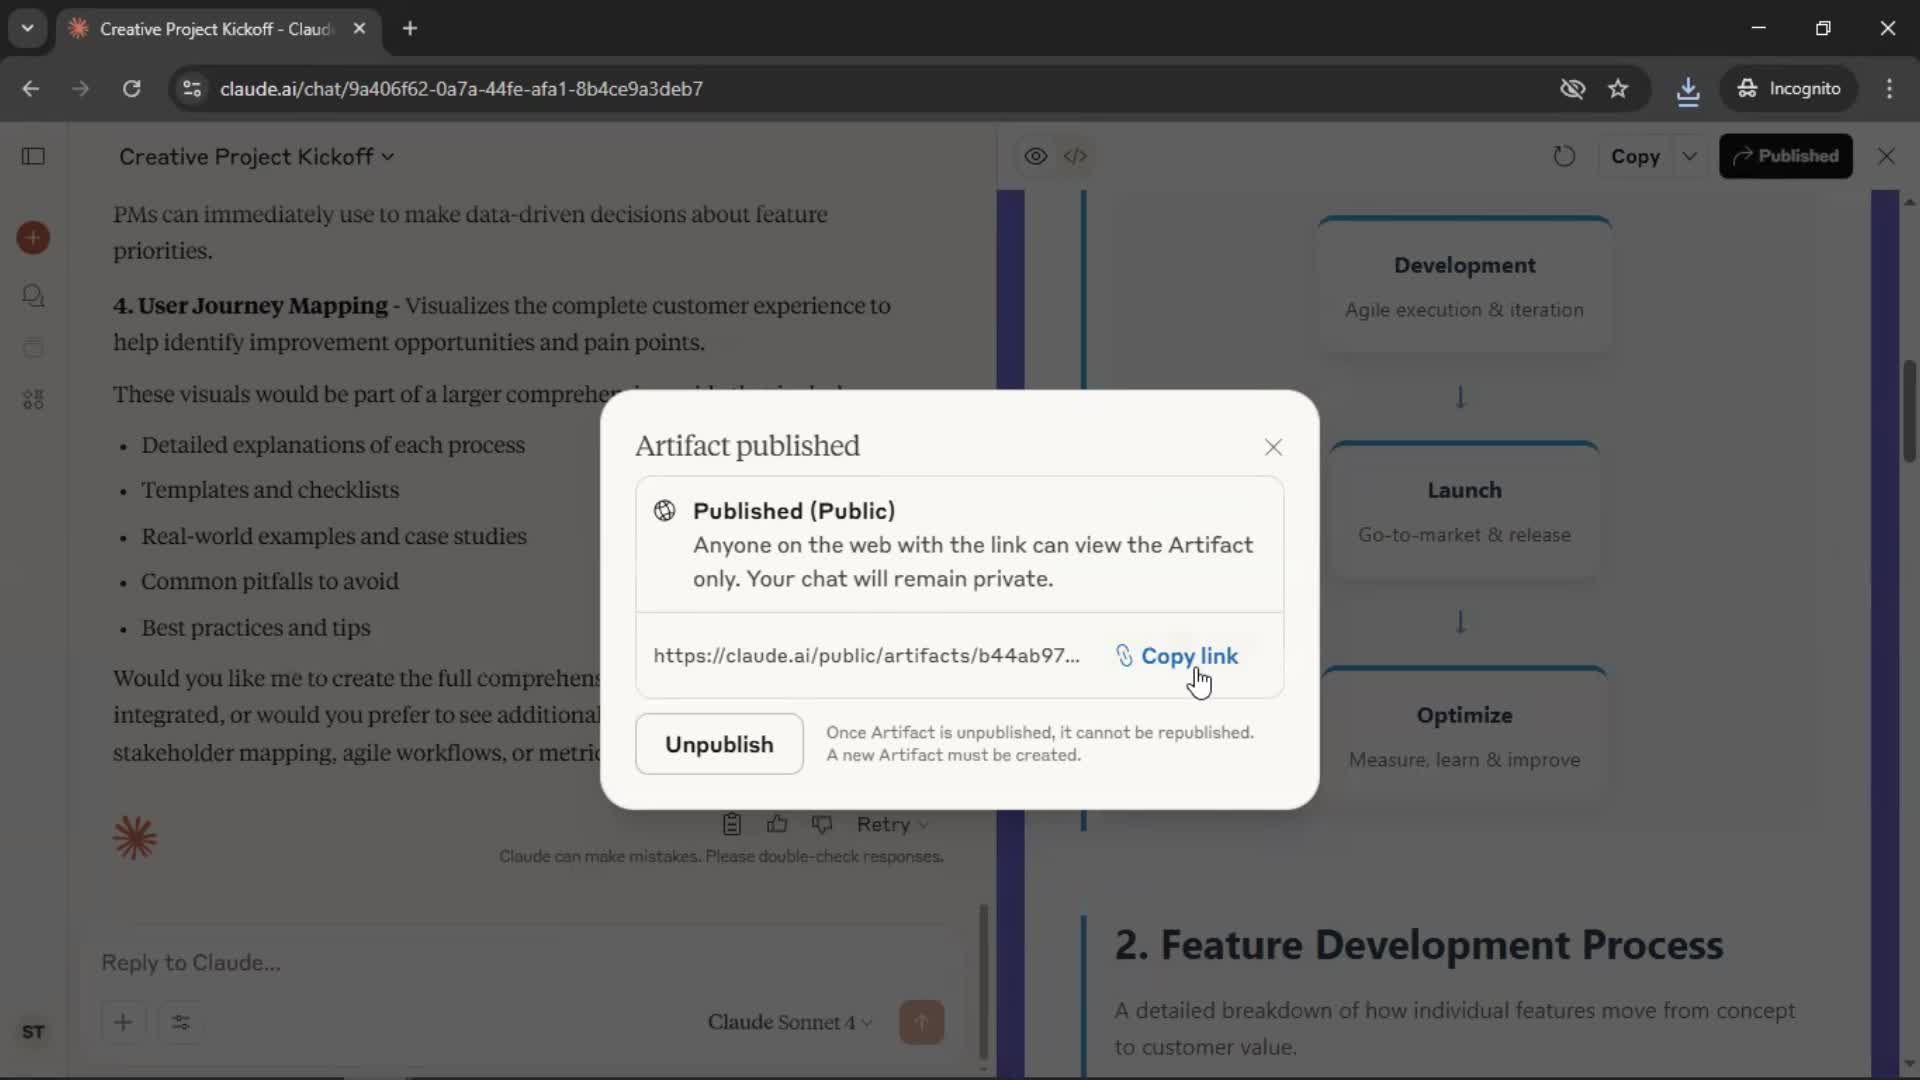The height and width of the screenshot is (1080, 1920).
Task: Open the artifacts grid icon in the sidebar
Action: tap(33, 400)
